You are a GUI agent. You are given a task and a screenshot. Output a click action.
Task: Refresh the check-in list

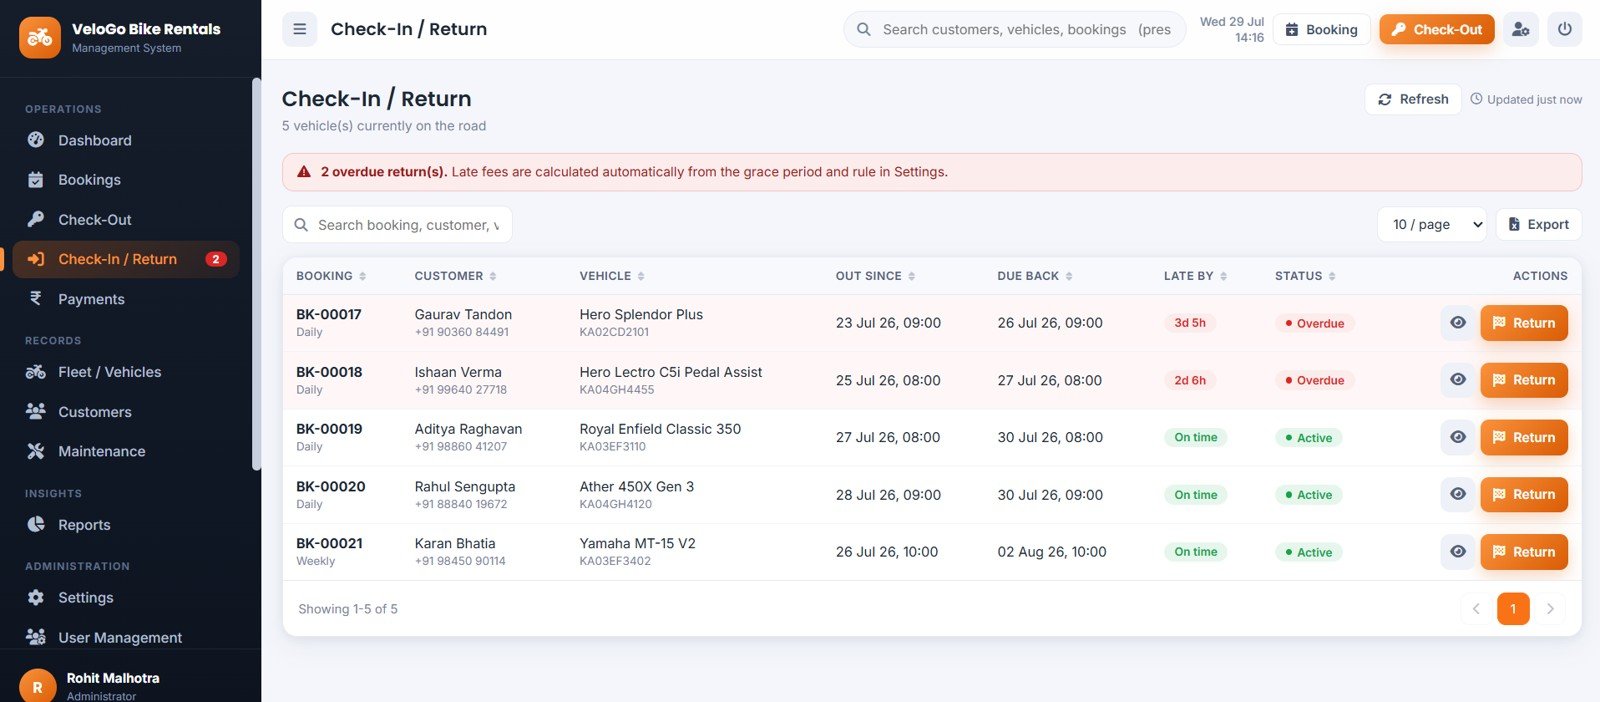pyautogui.click(x=1413, y=99)
